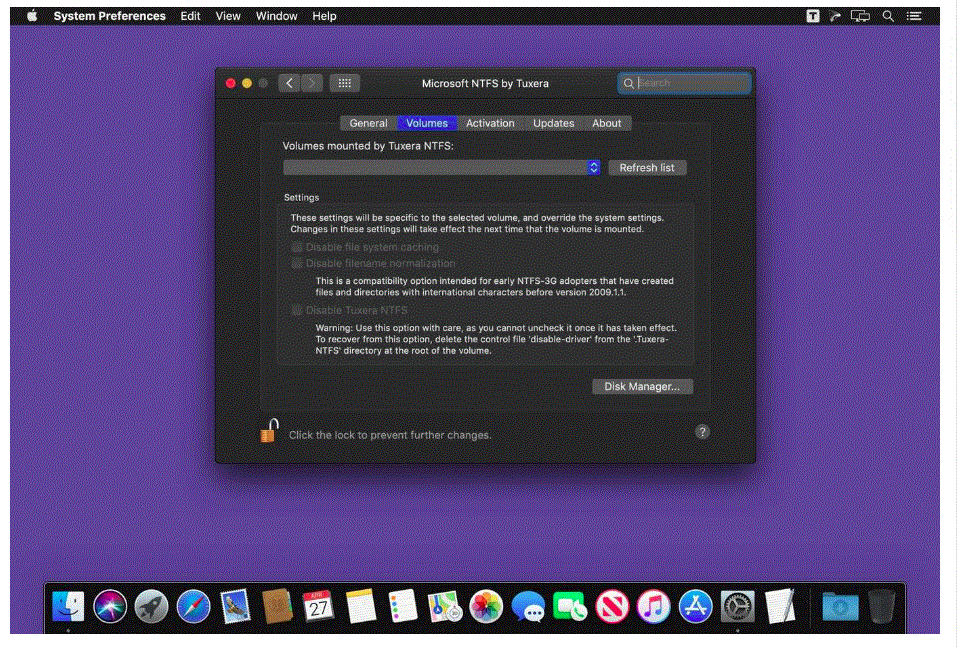Open Finder from the dock

pyautogui.click(x=68, y=606)
